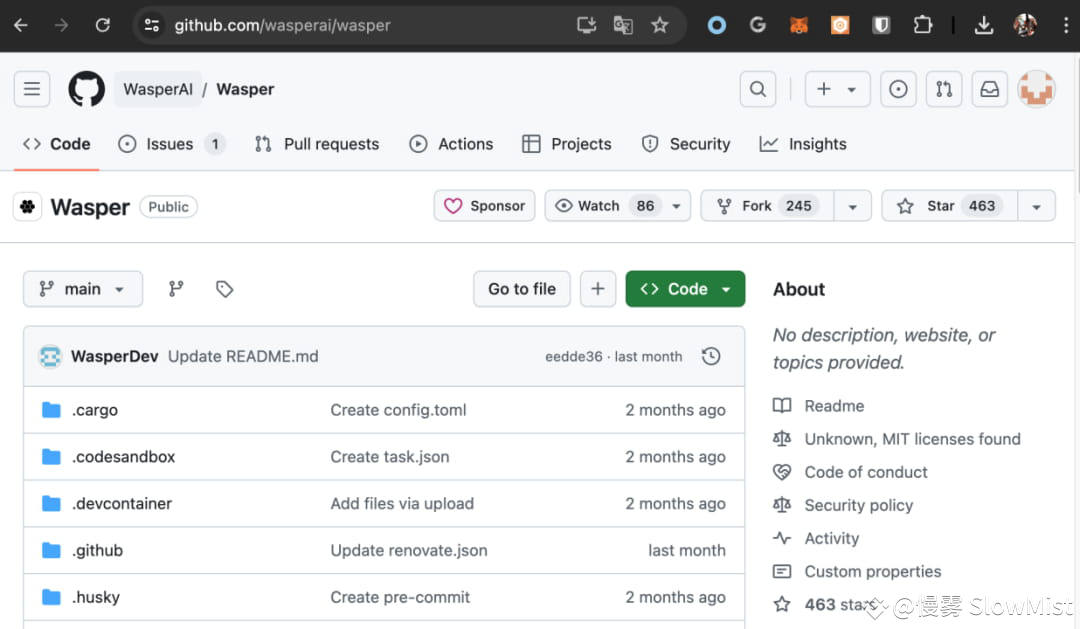Click the browser forward arrow
1080x629 pixels.
click(61, 25)
